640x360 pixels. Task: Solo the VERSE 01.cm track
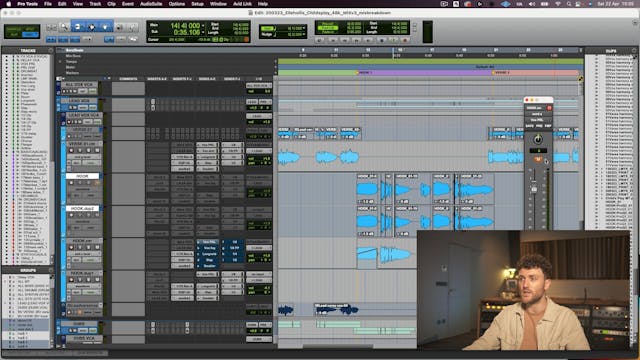tap(88, 151)
